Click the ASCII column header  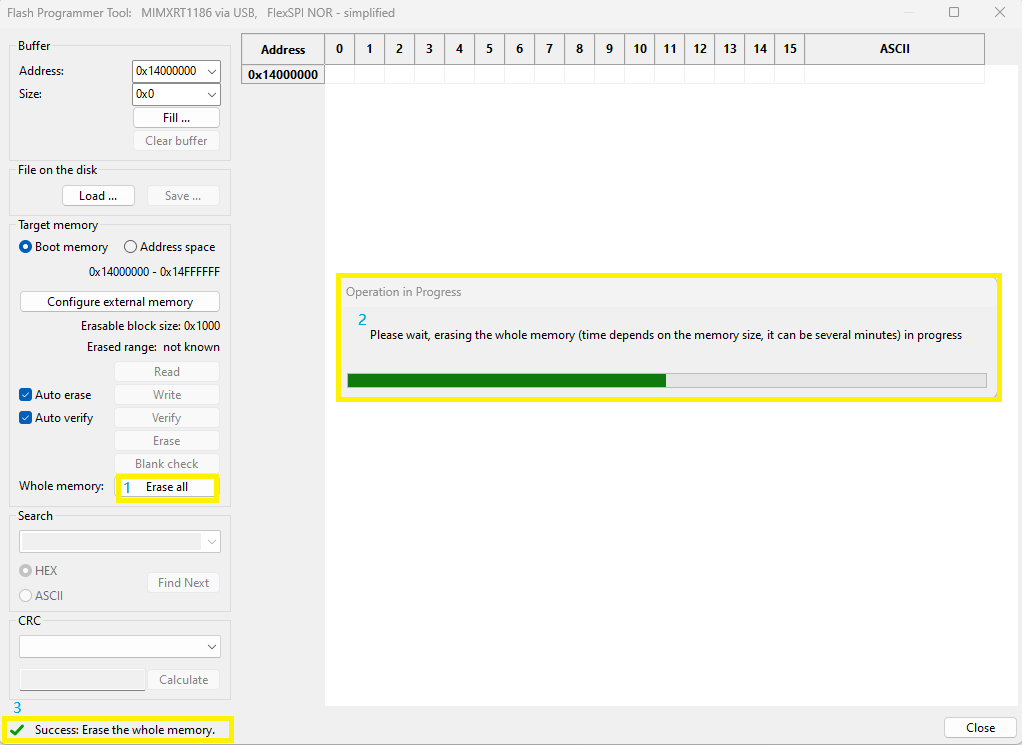894,49
